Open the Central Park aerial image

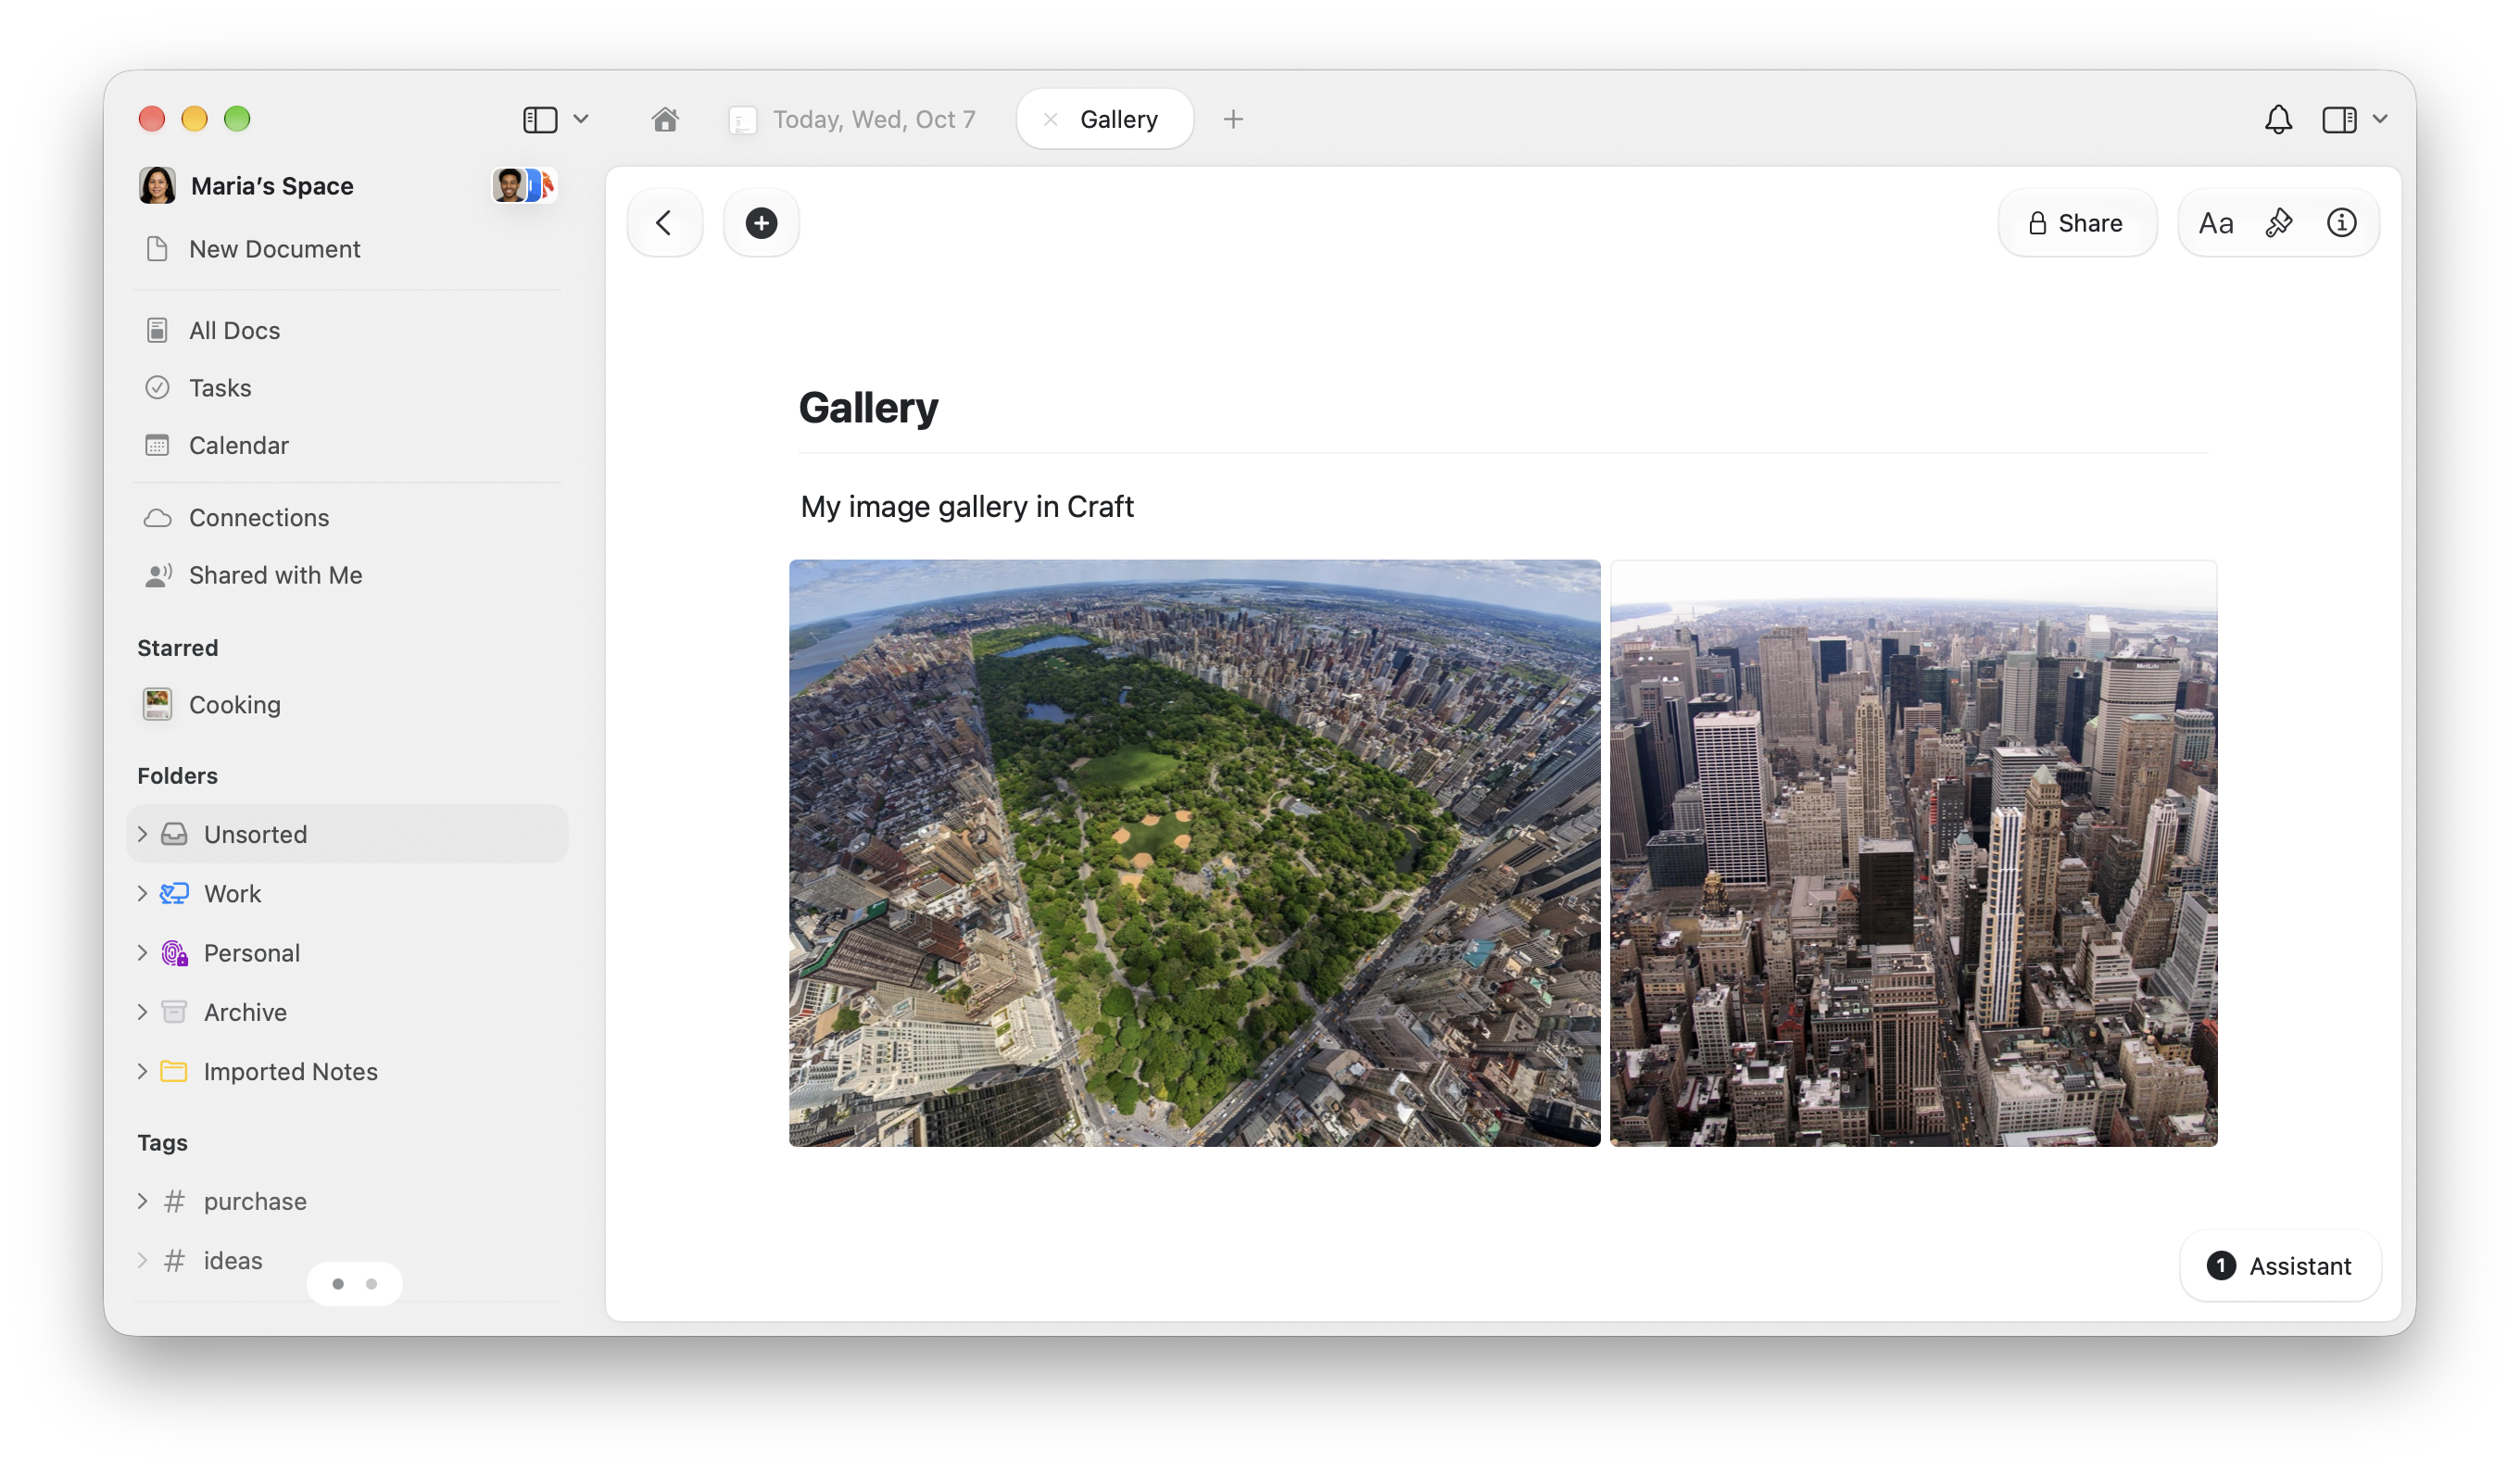click(x=1194, y=853)
